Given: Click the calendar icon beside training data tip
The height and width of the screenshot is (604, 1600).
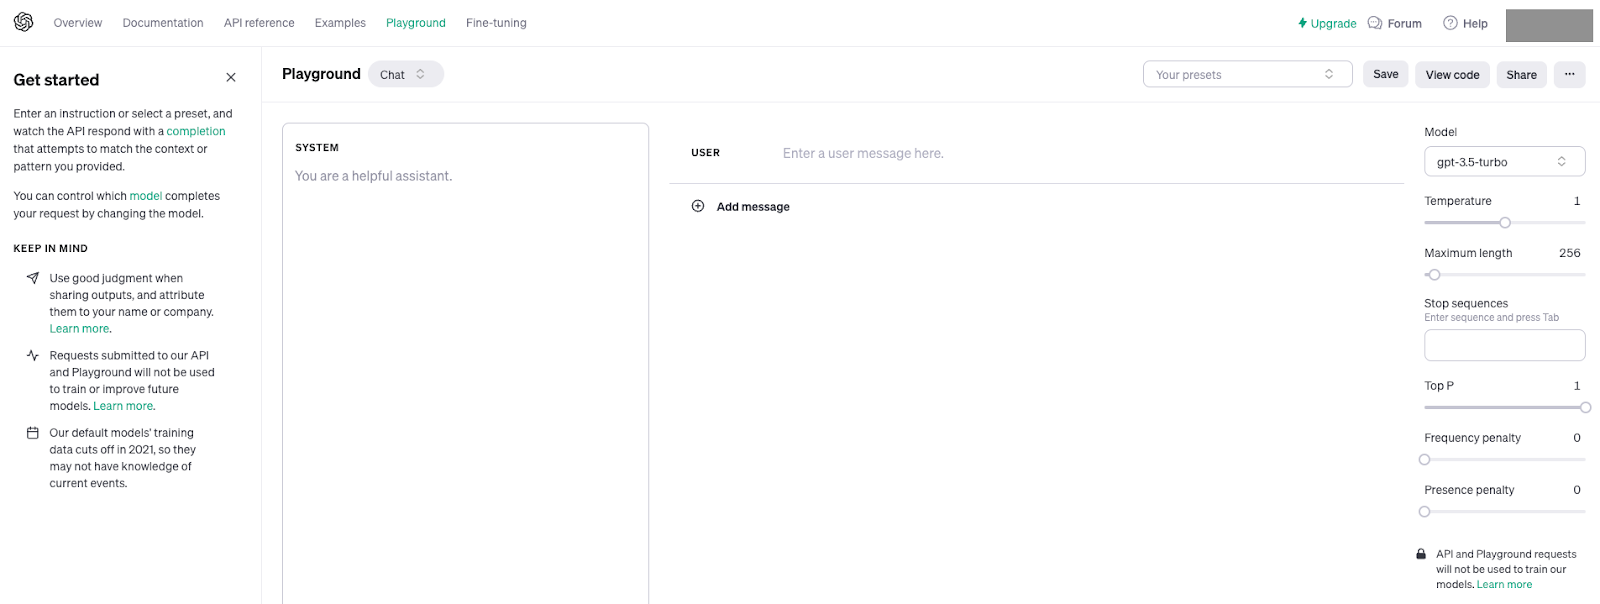Looking at the screenshot, I should 33,433.
